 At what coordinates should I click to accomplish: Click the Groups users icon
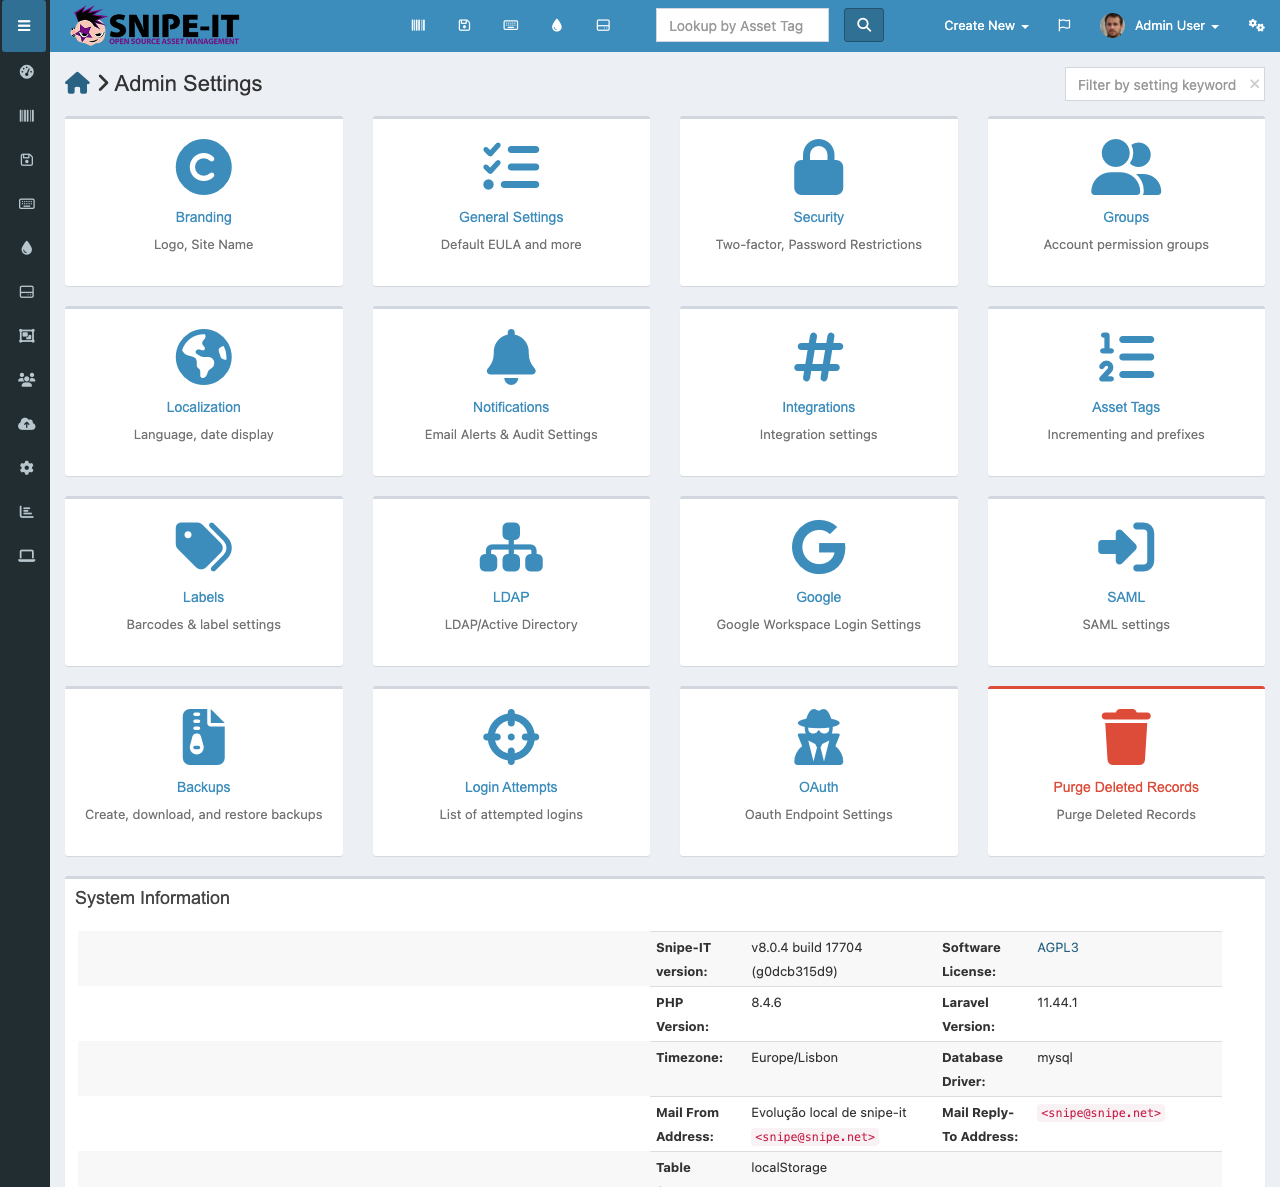1126,167
